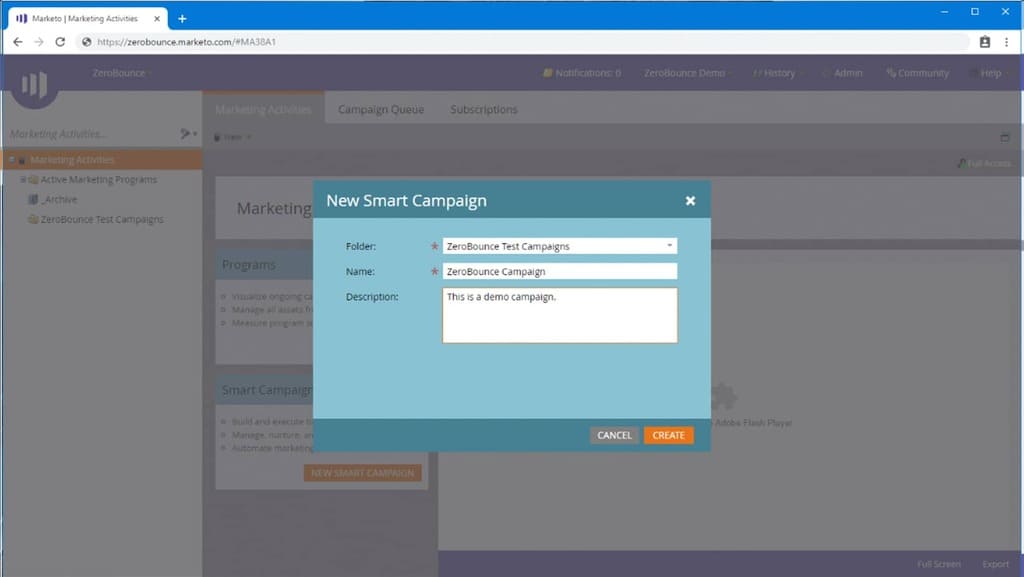Open the History menu
Image resolution: width=1024 pixels, height=577 pixels.
coord(777,73)
